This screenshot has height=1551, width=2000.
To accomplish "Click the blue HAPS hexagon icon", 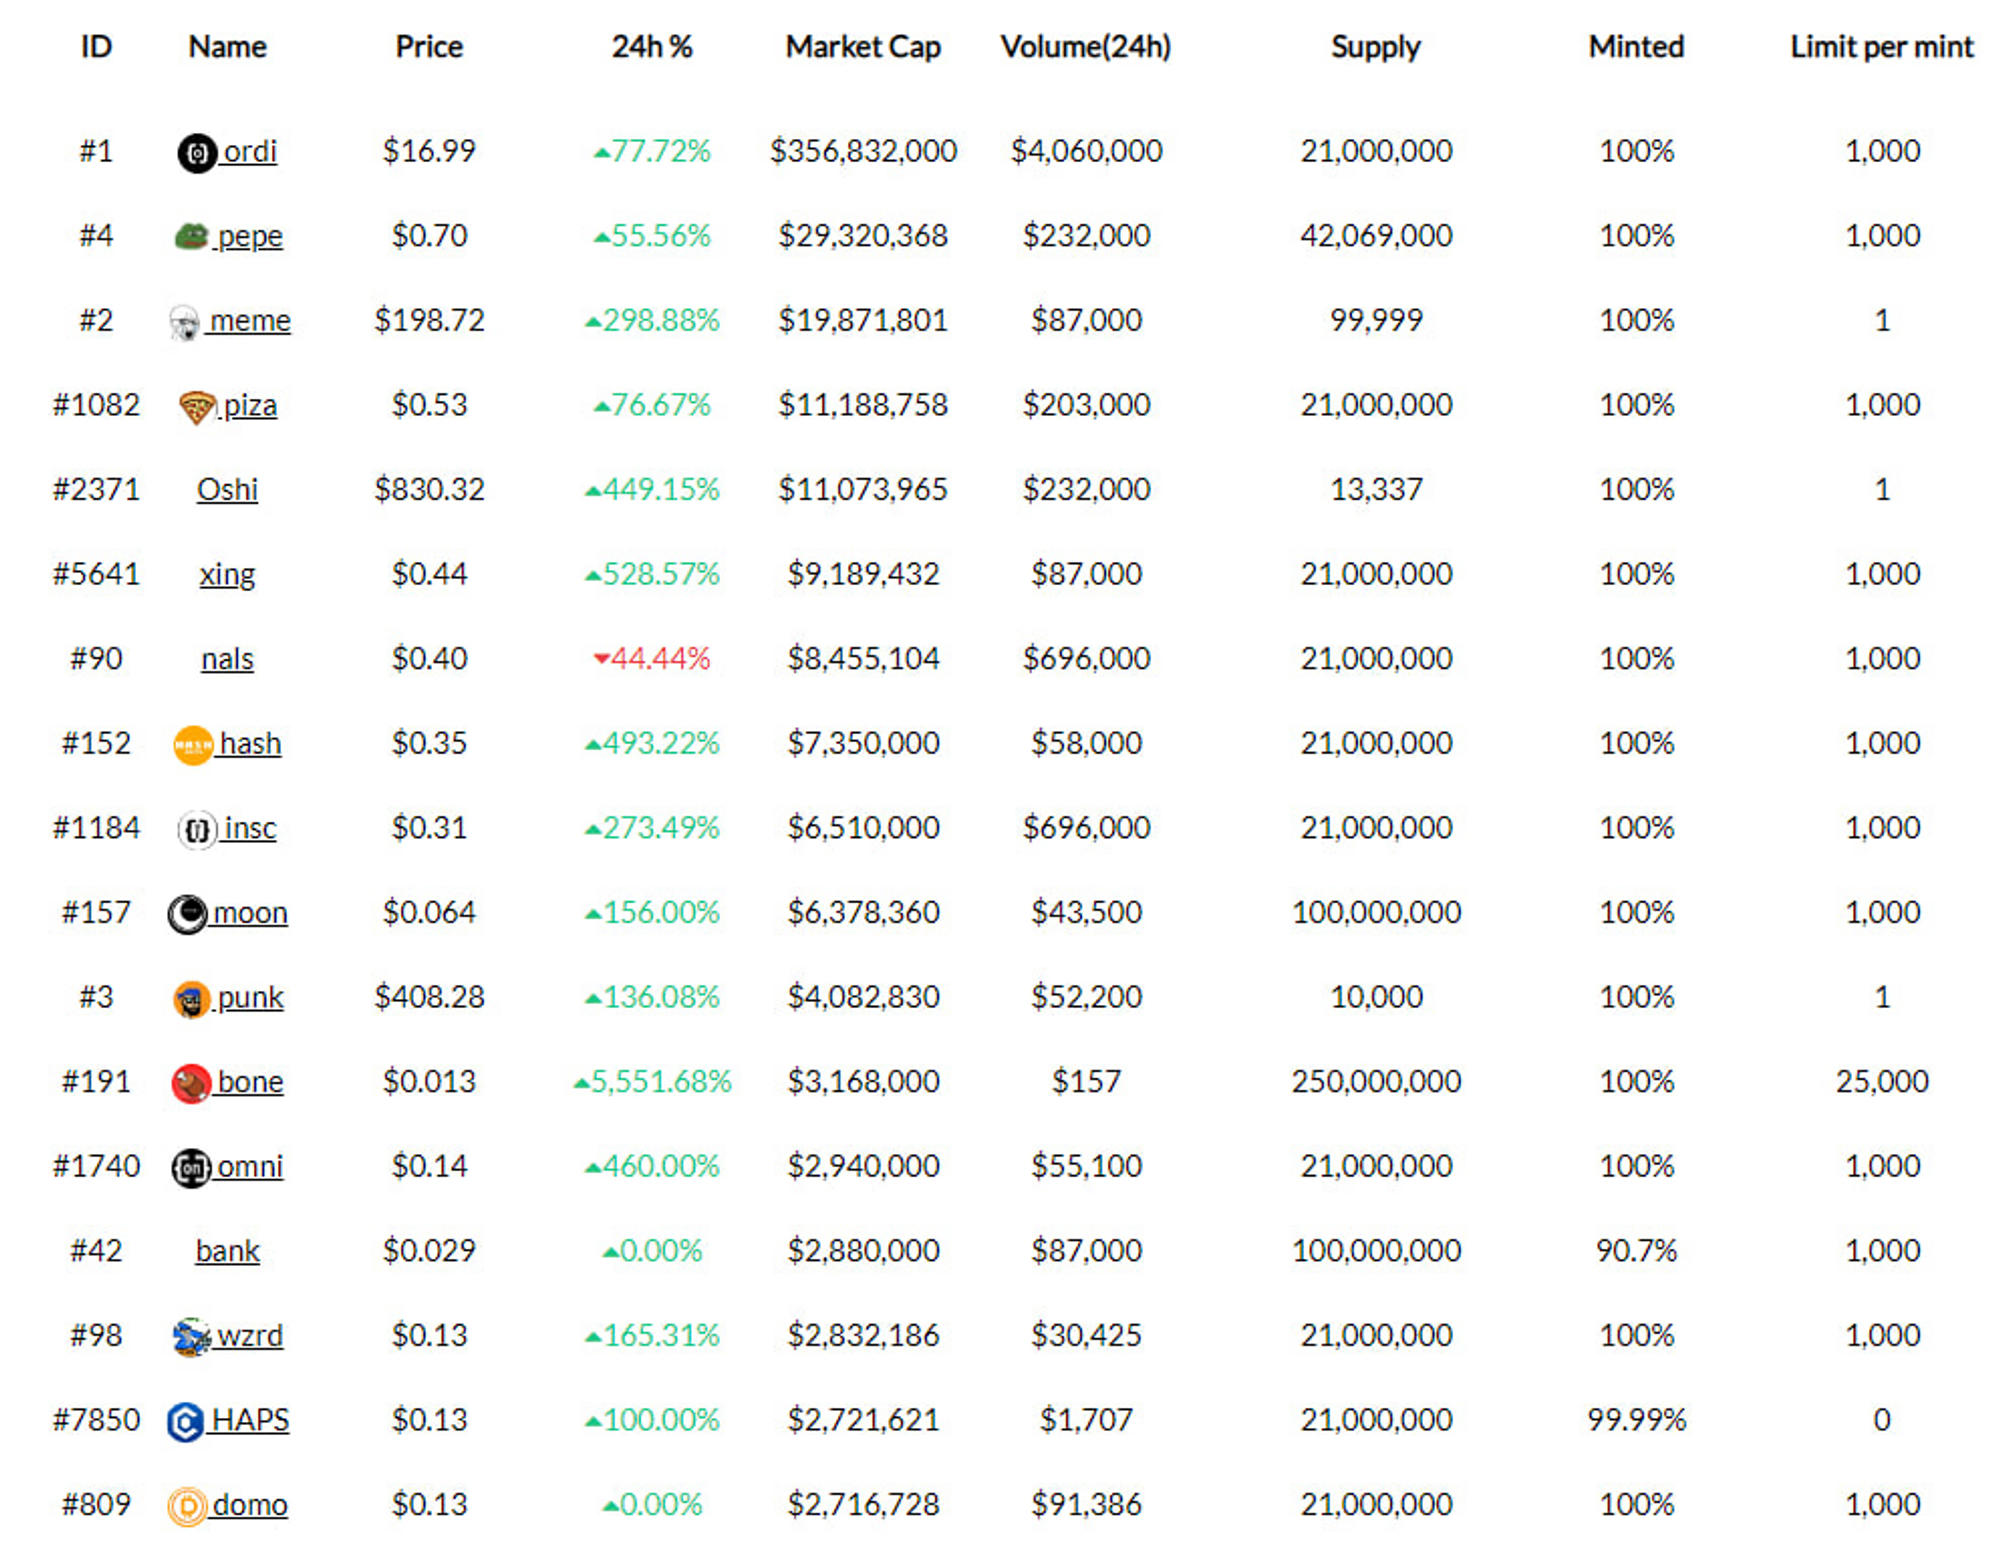I will pyautogui.click(x=186, y=1422).
